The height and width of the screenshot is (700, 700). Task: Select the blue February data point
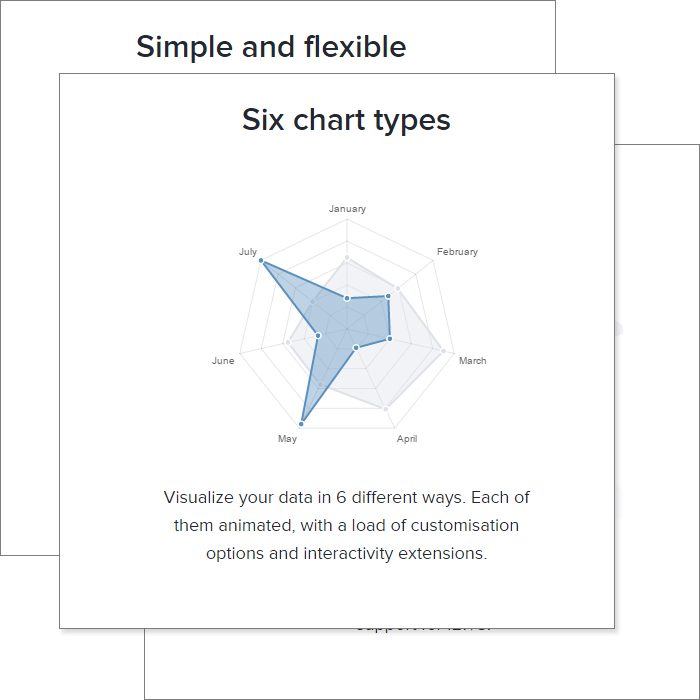pos(388,296)
